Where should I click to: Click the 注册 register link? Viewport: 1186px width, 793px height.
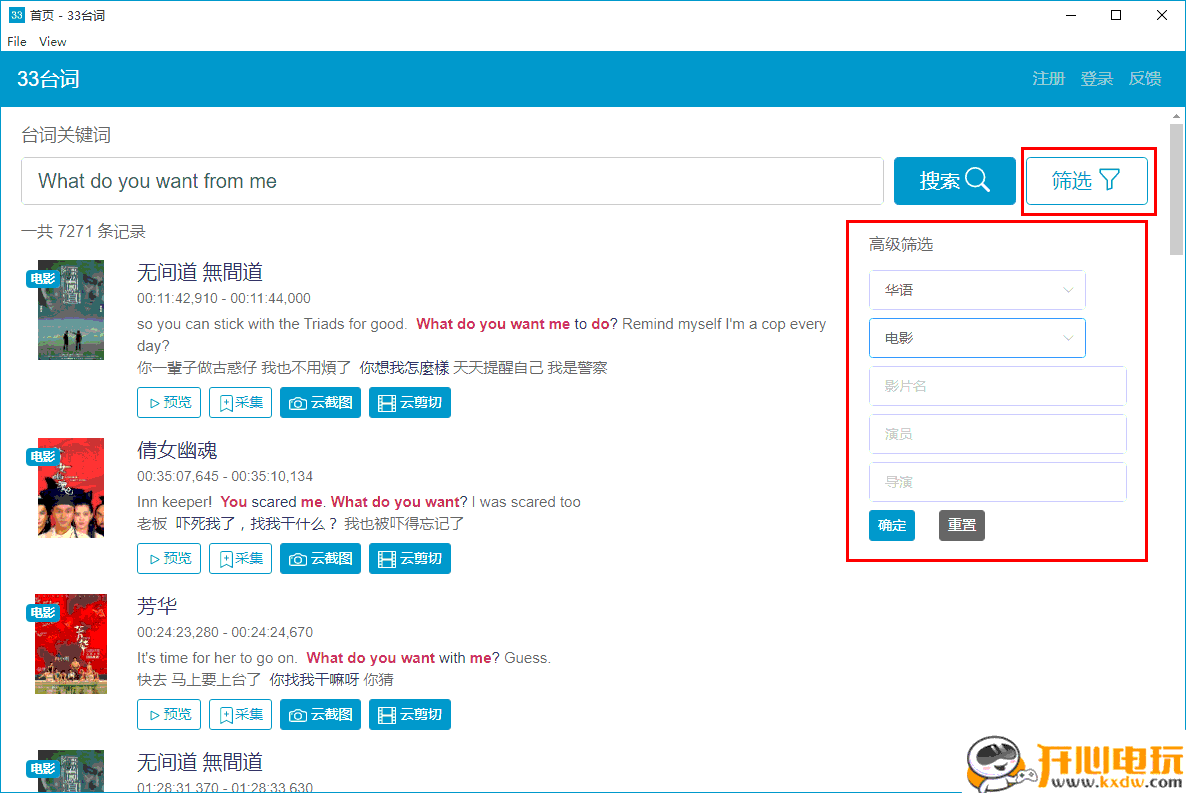(1048, 79)
